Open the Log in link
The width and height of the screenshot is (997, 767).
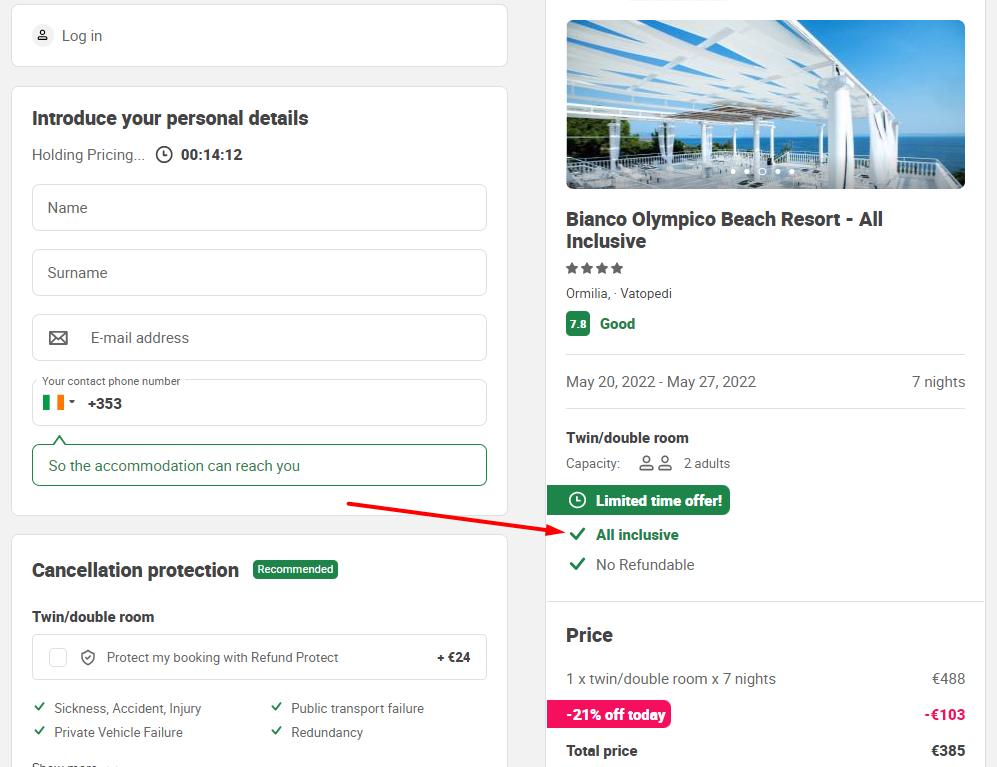[x=81, y=36]
